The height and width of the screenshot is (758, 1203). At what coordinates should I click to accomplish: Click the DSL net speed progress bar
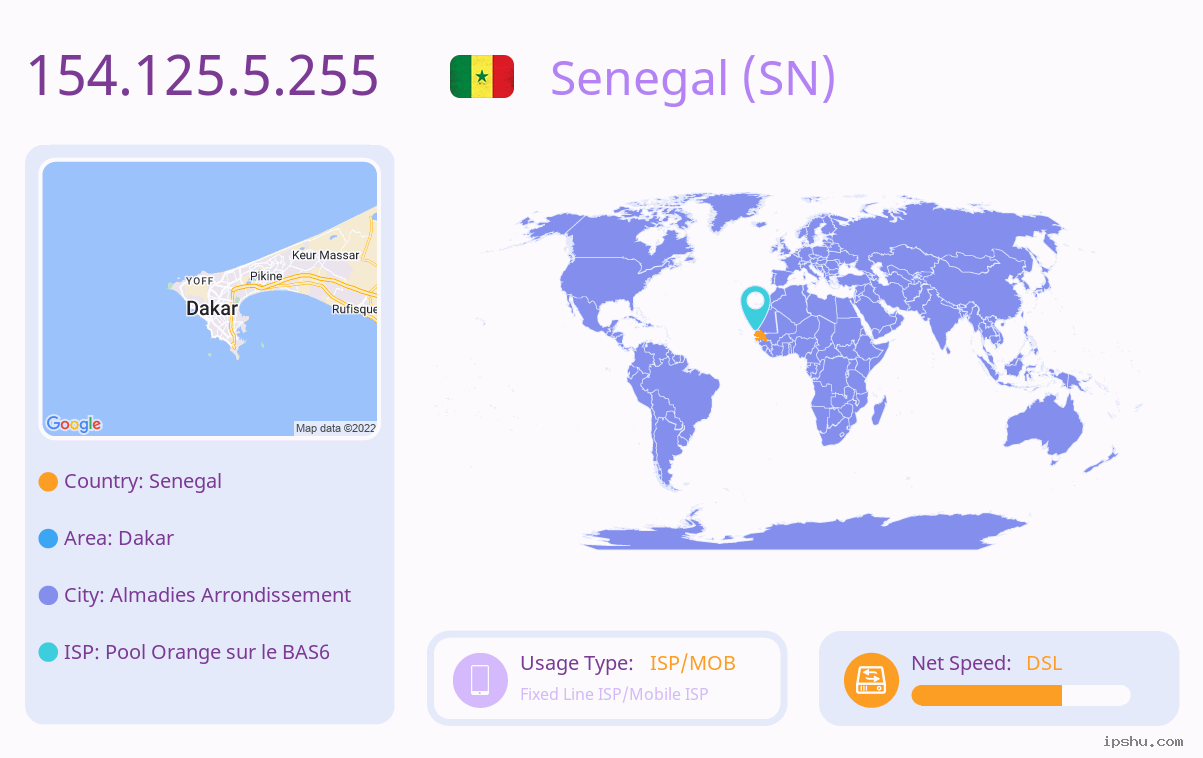click(1021, 695)
